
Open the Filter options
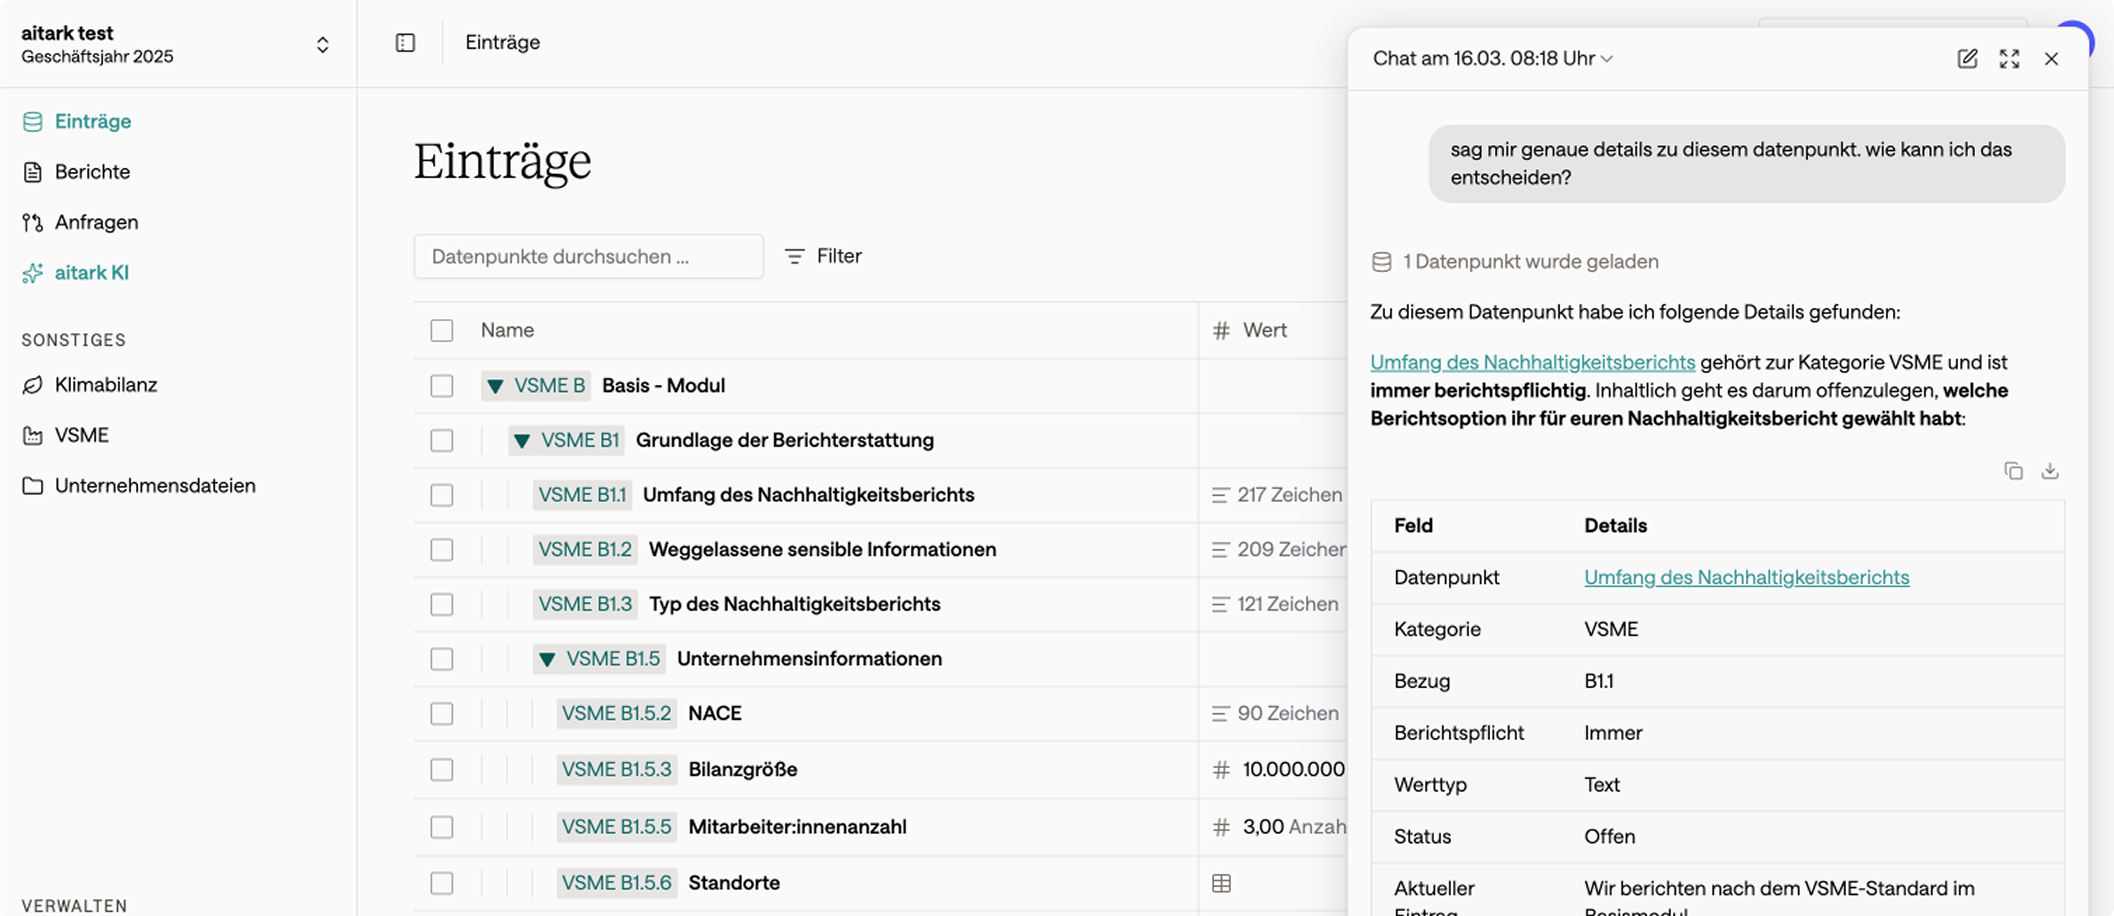click(823, 256)
